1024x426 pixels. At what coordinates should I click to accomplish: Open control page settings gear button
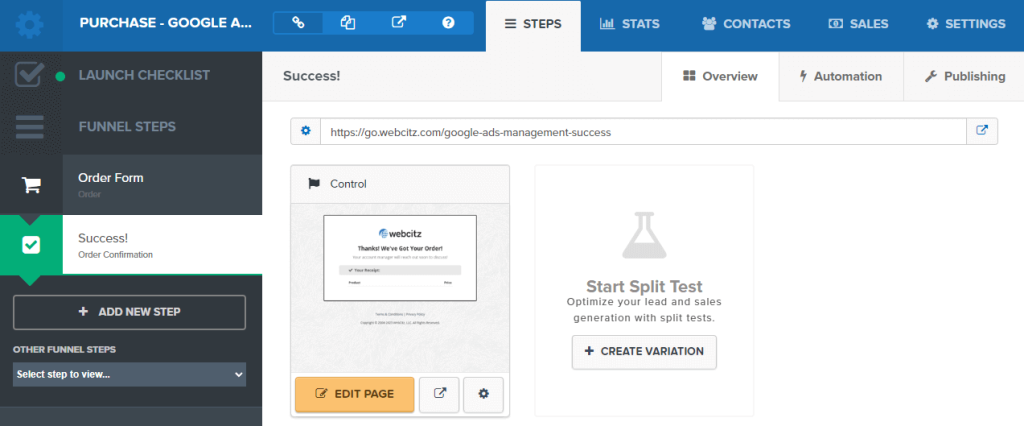tap(484, 394)
